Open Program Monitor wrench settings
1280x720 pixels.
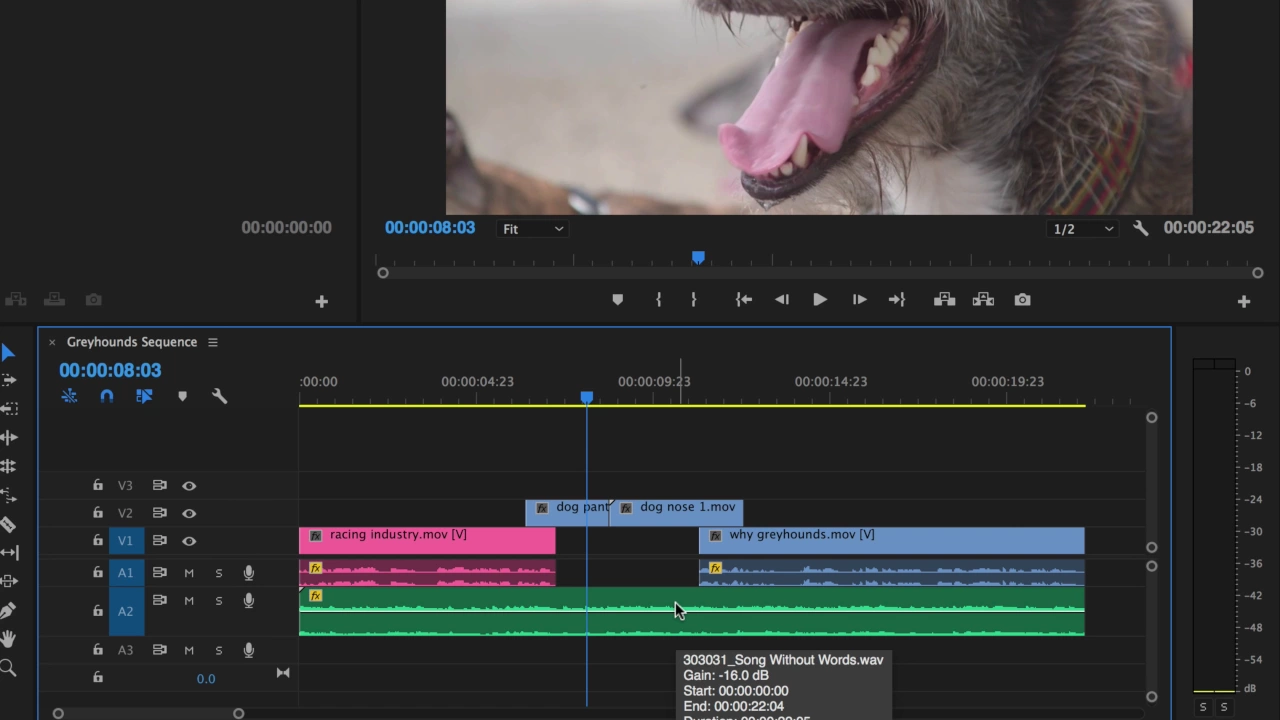pos(1140,228)
